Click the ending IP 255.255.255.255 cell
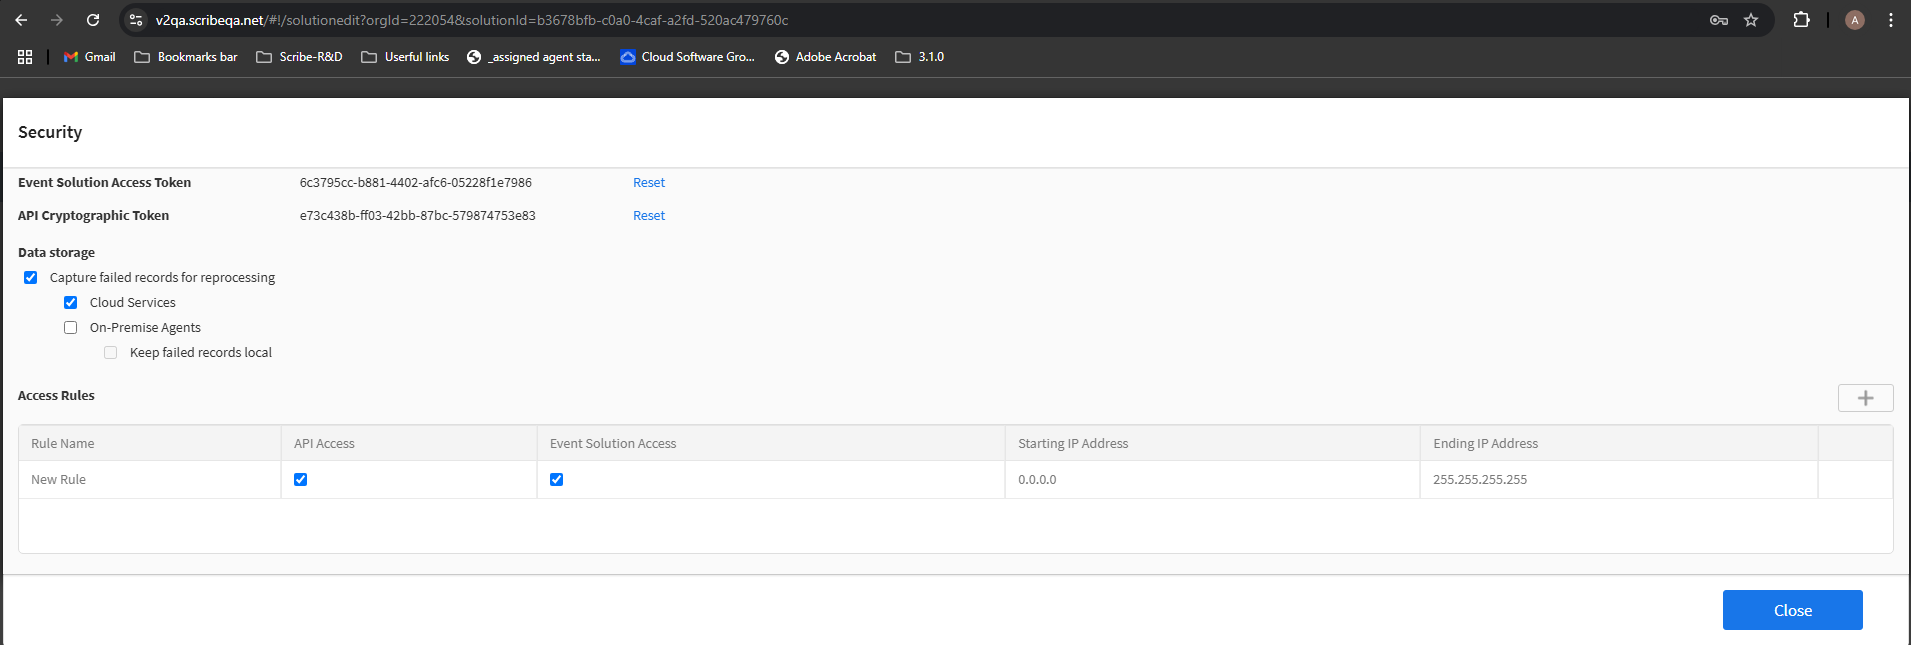The height and width of the screenshot is (645, 1911). [x=1619, y=479]
